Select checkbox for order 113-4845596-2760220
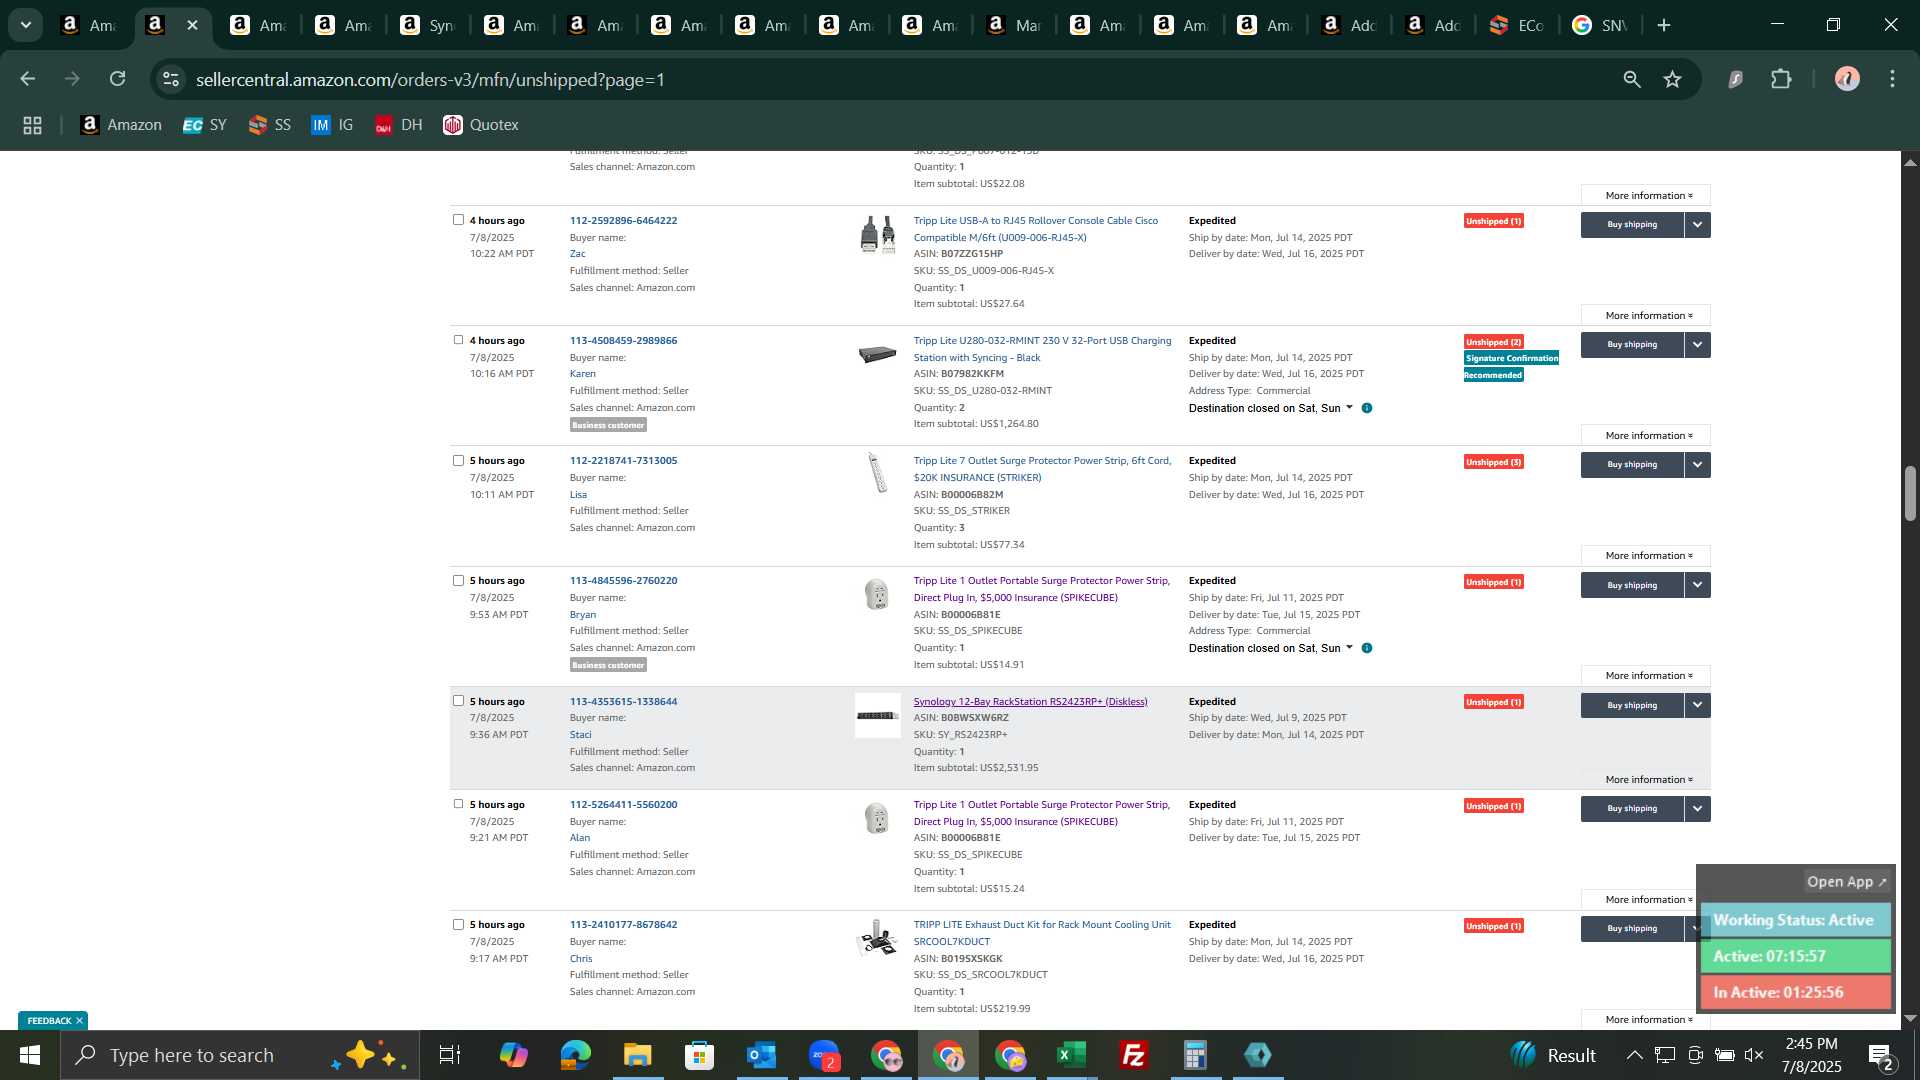 click(x=458, y=581)
